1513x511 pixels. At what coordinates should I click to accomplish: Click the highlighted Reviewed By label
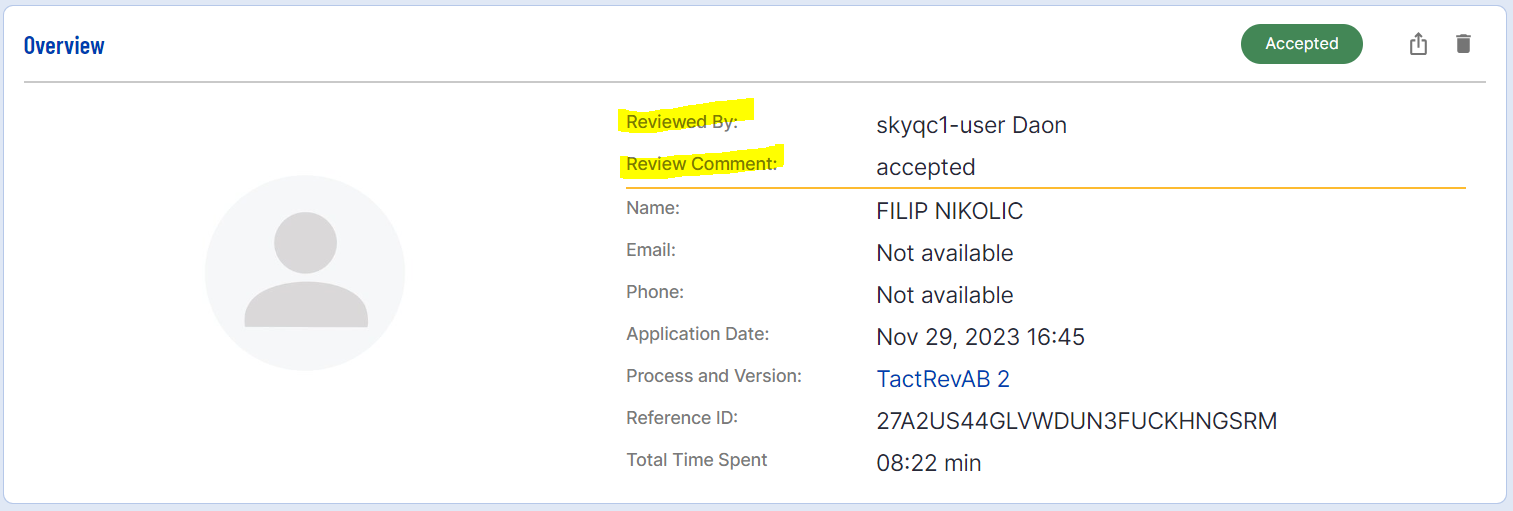pyautogui.click(x=681, y=122)
